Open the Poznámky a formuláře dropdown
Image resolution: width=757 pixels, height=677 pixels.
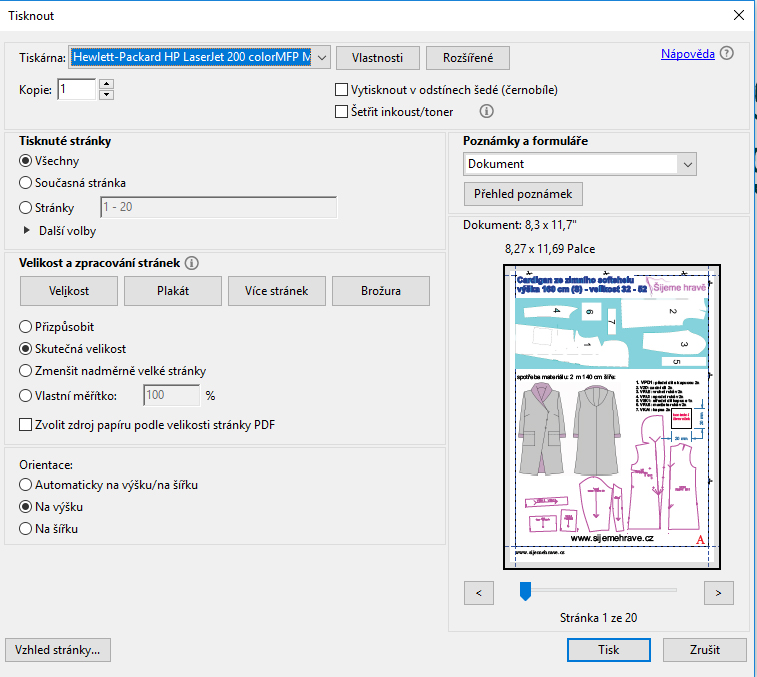click(x=579, y=164)
